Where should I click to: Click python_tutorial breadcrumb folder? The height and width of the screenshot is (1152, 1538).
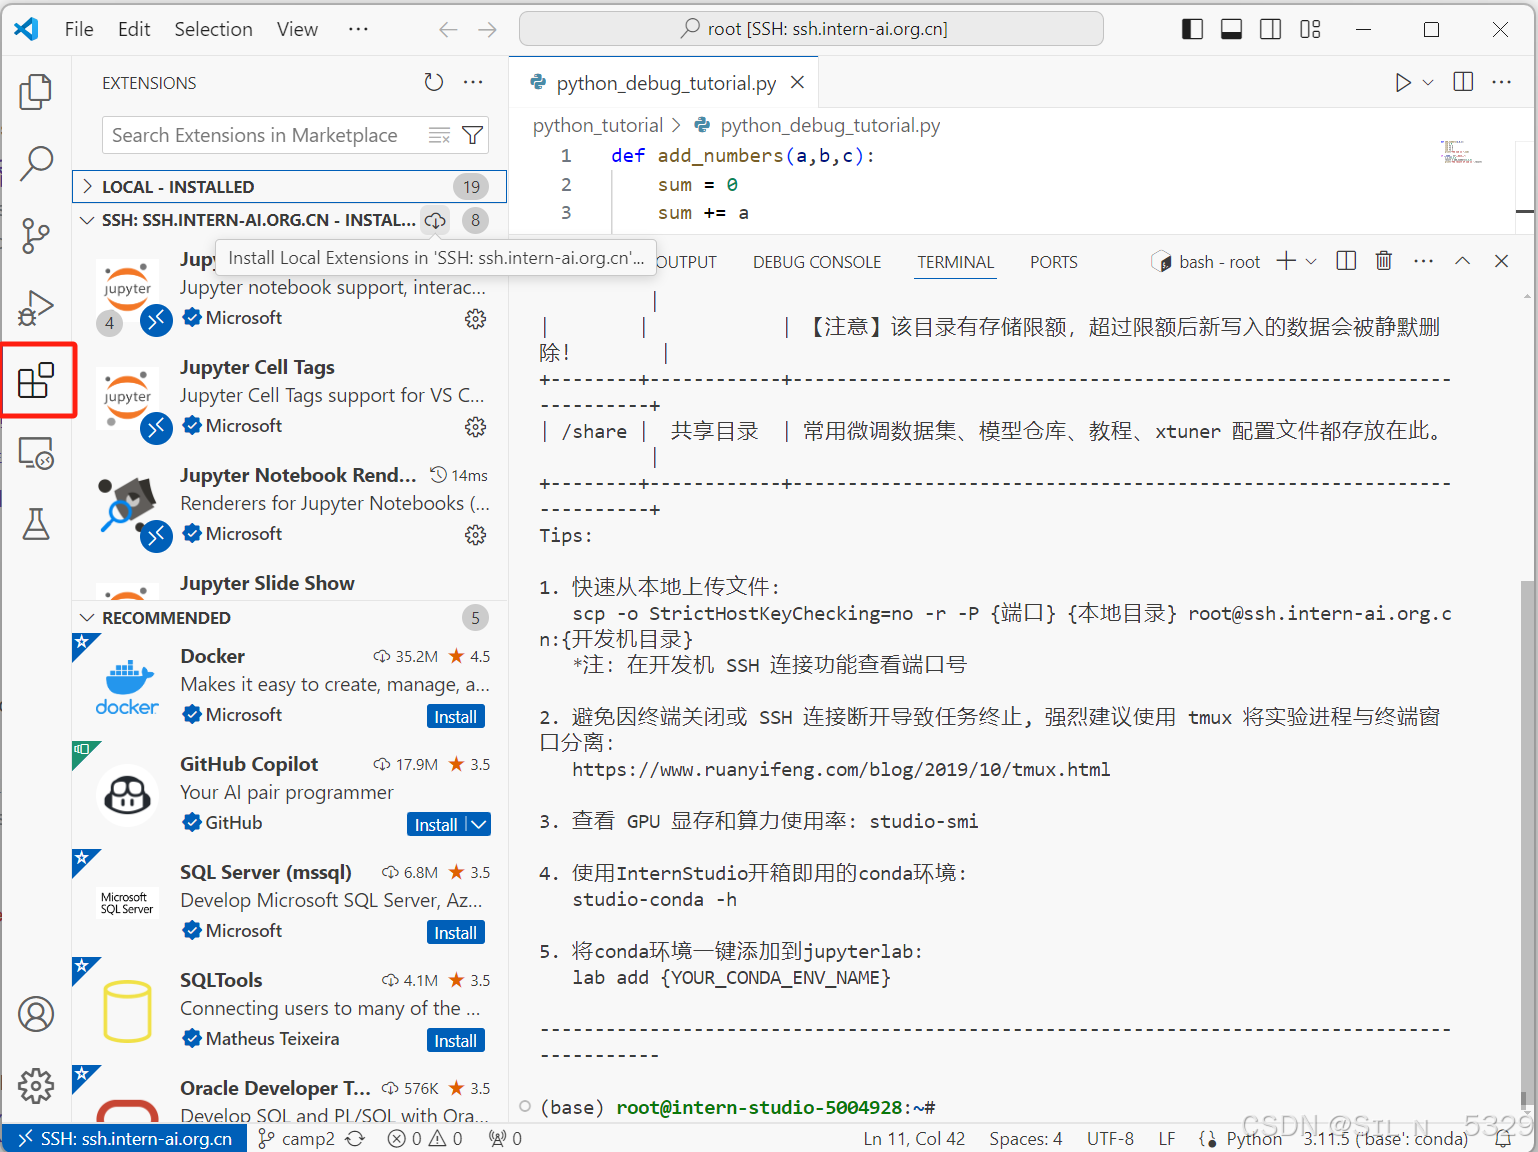tap(597, 125)
